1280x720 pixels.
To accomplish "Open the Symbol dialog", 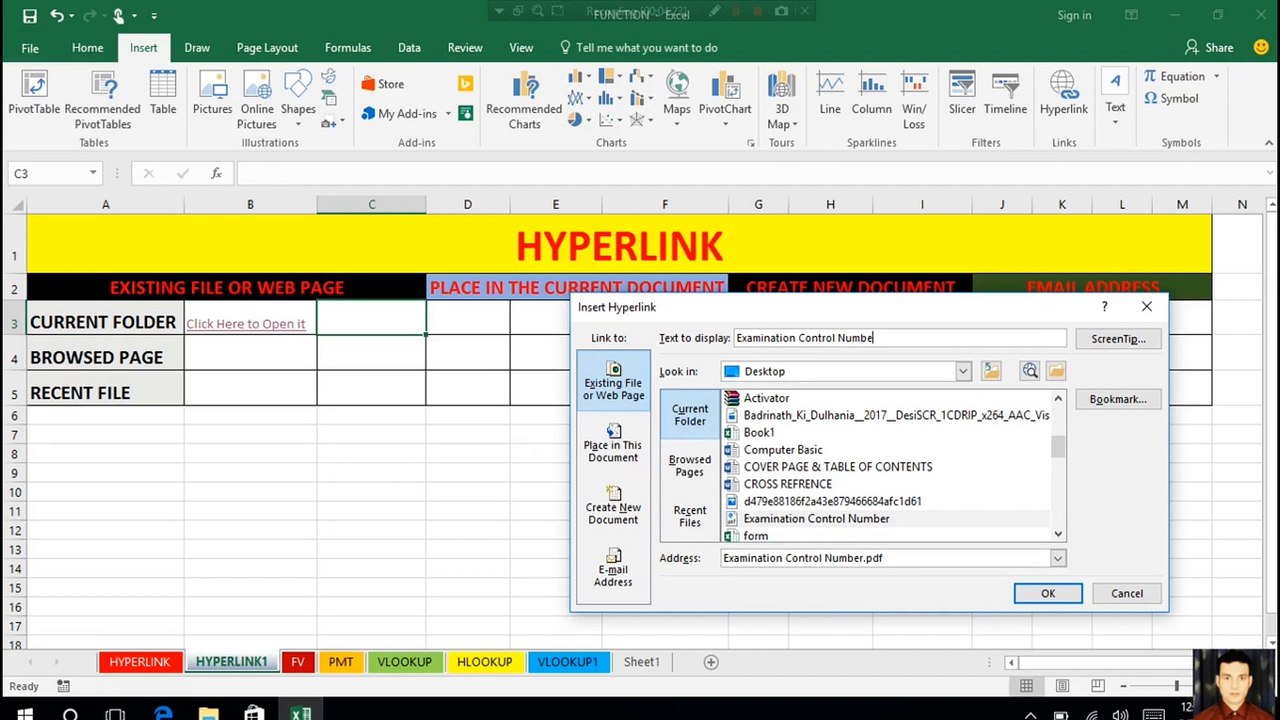I will [1171, 98].
